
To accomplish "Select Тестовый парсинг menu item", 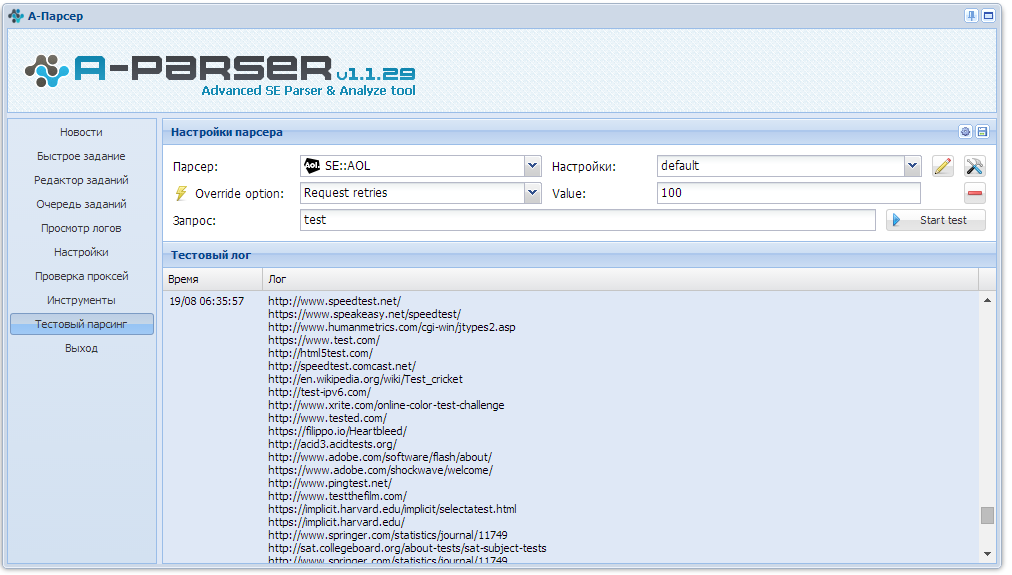I will (x=81, y=324).
